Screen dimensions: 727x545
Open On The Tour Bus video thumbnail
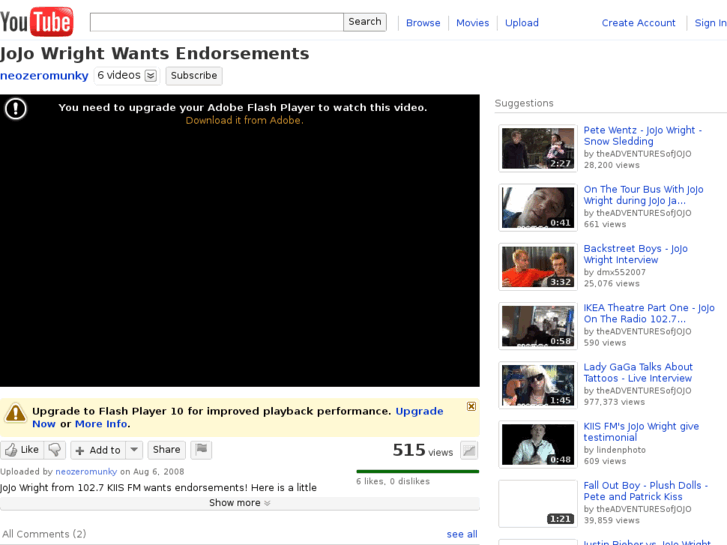pos(538,207)
